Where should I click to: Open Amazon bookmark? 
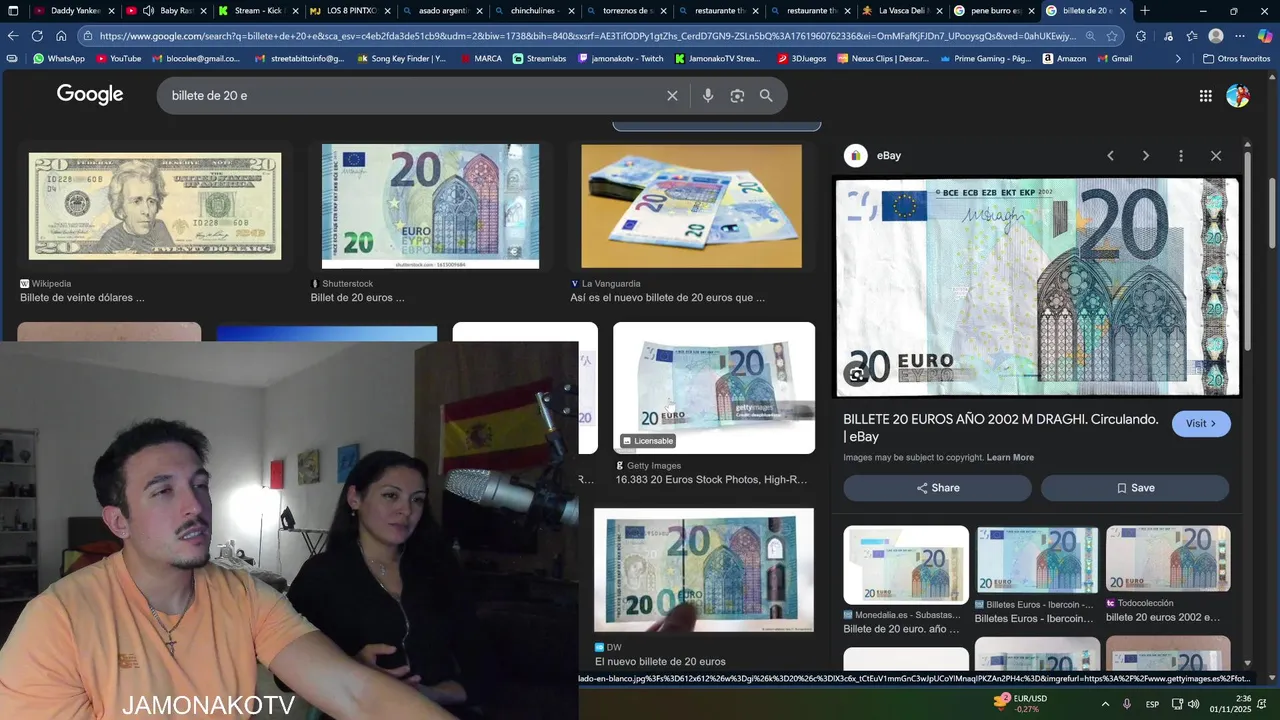click(1064, 59)
